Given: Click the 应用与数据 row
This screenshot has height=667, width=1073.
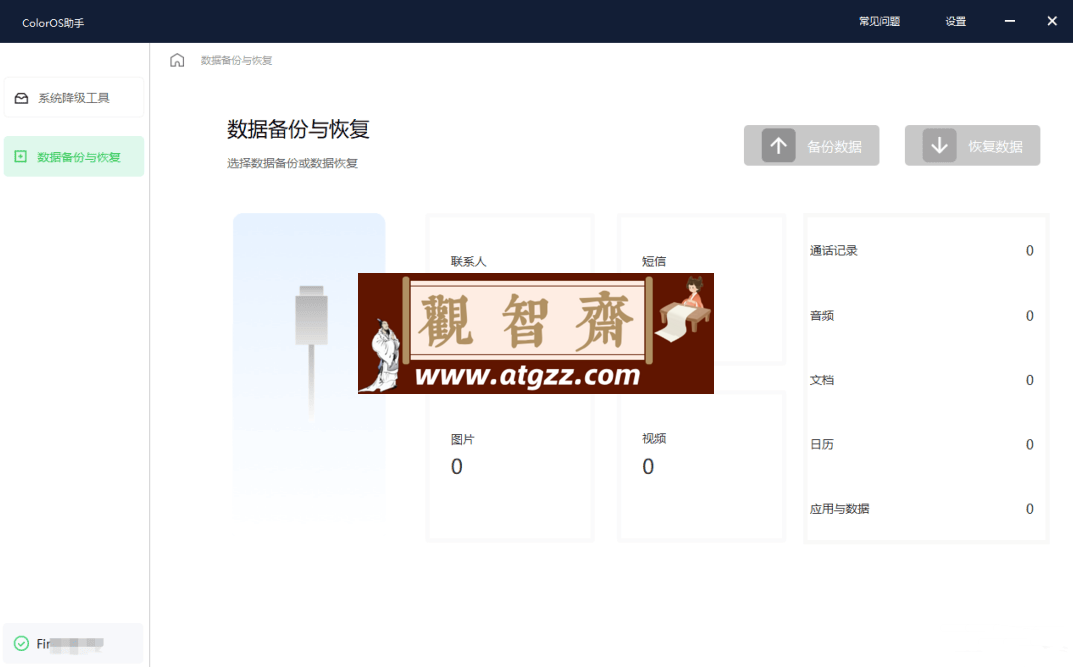Looking at the screenshot, I should pyautogui.click(x=922, y=508).
